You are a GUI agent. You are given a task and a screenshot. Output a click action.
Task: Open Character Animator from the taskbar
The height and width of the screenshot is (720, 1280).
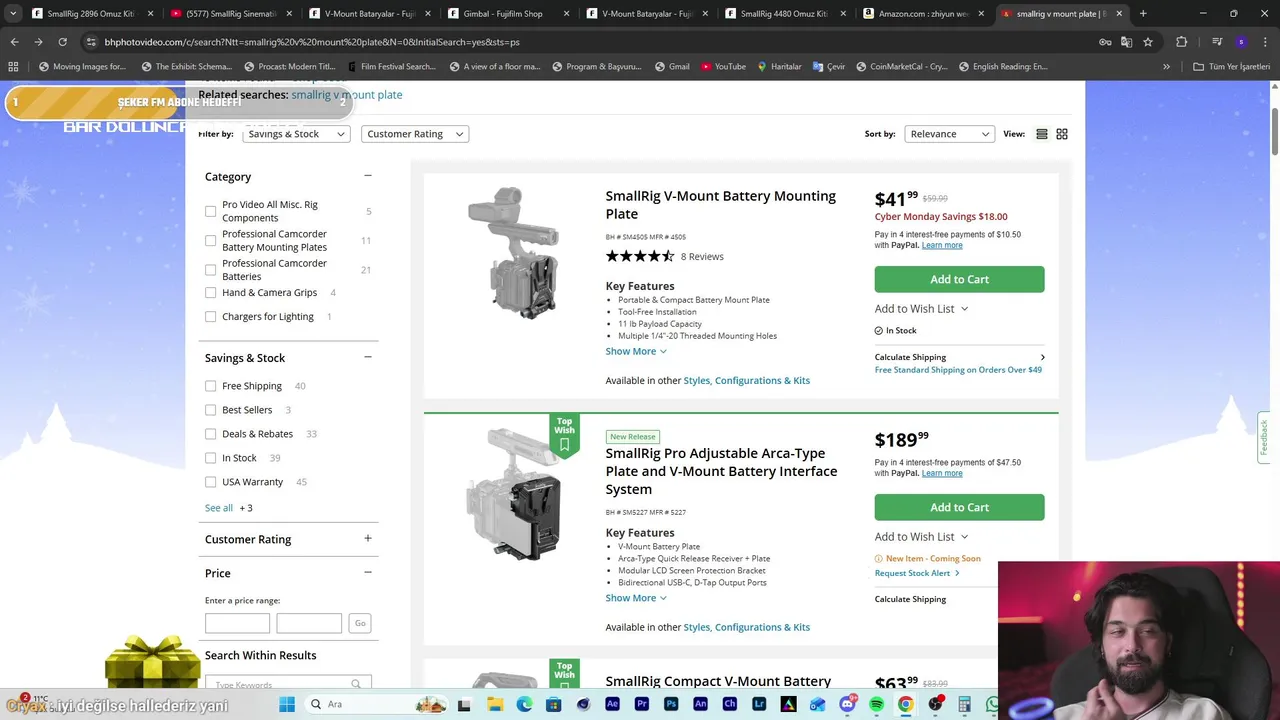point(729,704)
